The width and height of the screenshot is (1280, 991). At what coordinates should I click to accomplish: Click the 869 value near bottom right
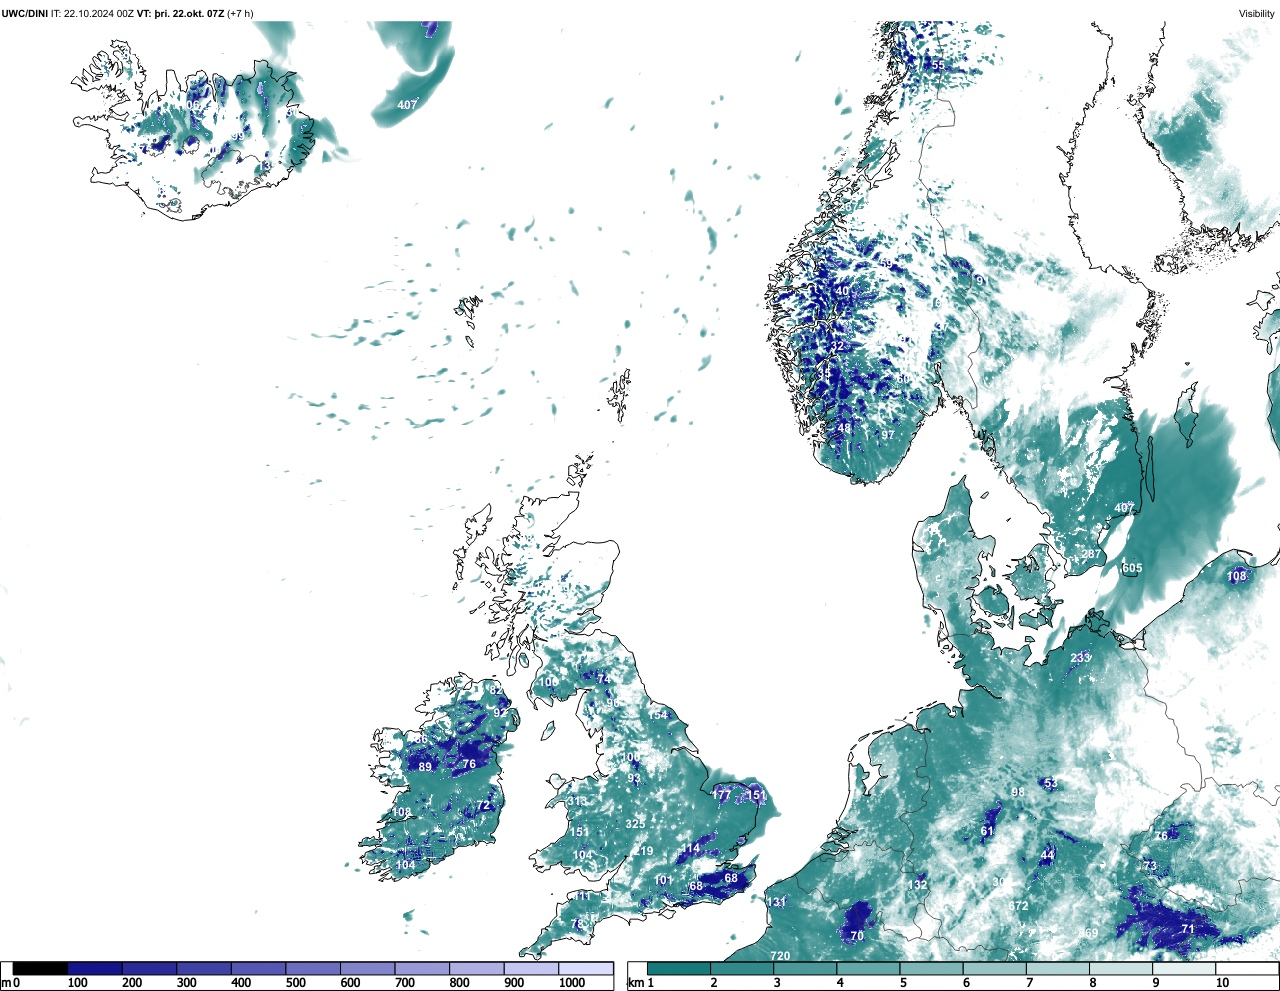(1088, 933)
